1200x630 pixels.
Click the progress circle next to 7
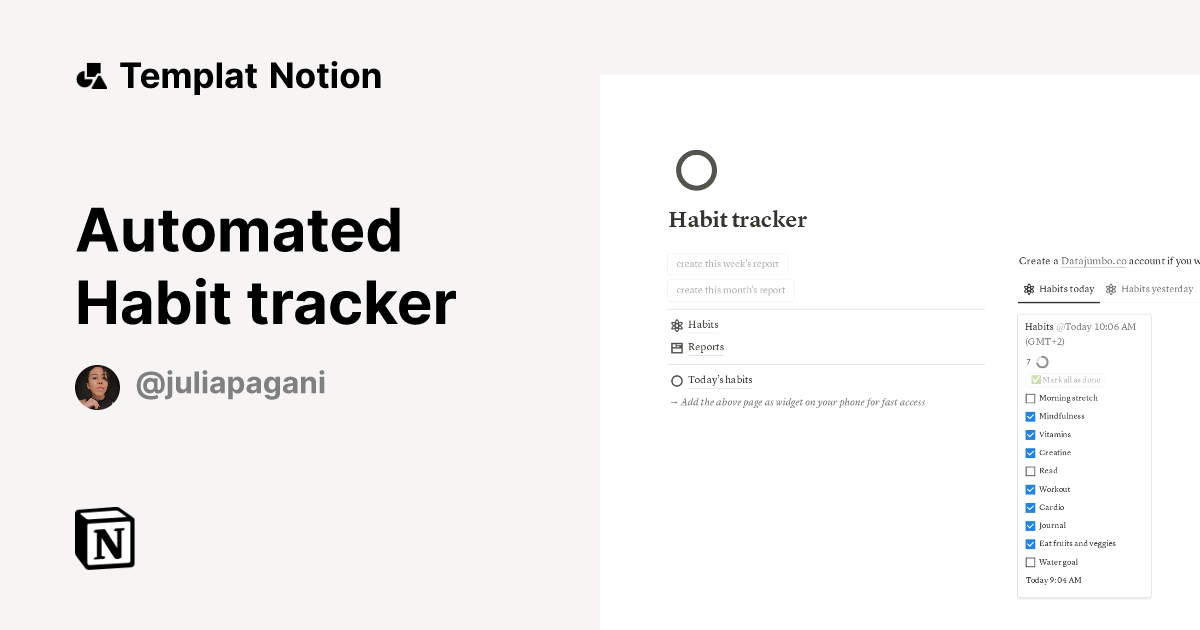[x=1043, y=361]
